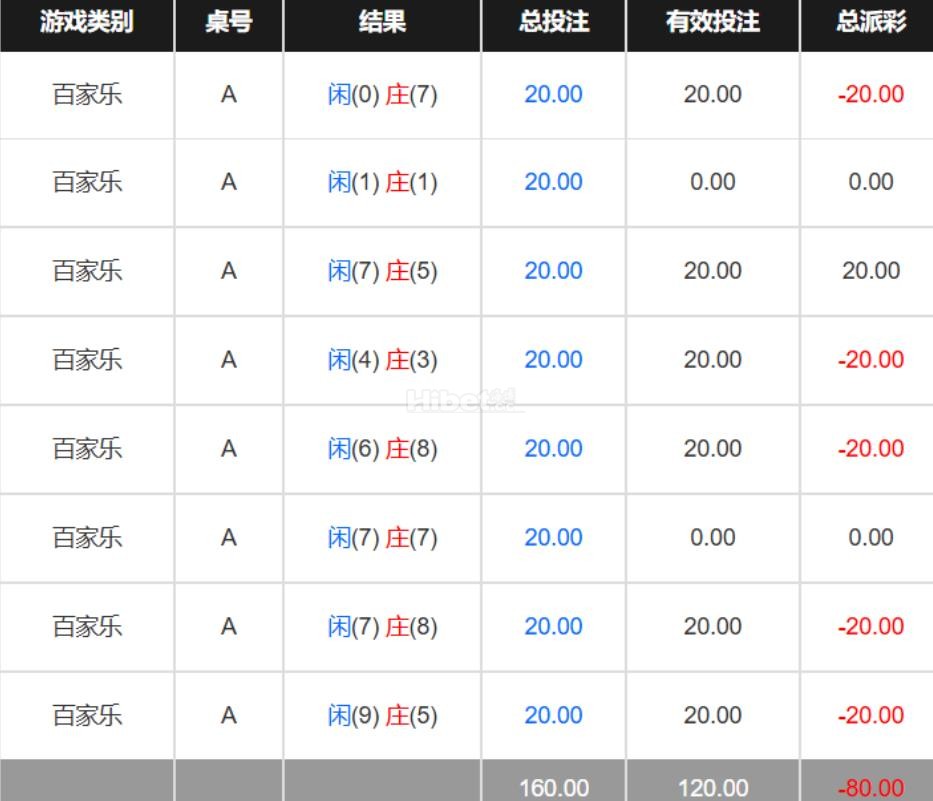This screenshot has height=801, width=933.
Task: Click the 桌号 column header
Action: 228,23
